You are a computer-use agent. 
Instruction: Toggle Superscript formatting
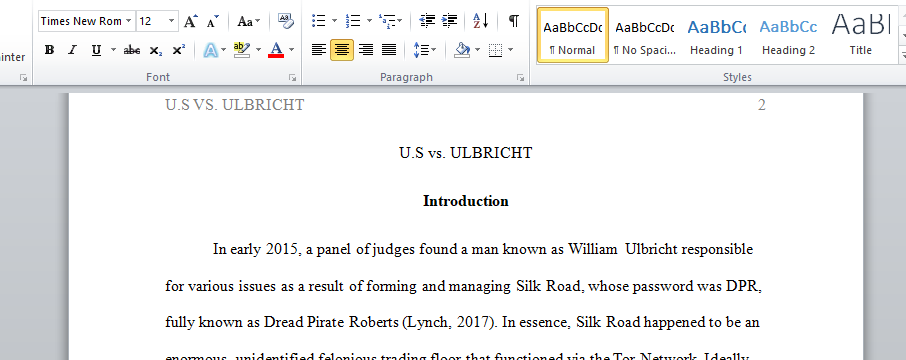(179, 50)
